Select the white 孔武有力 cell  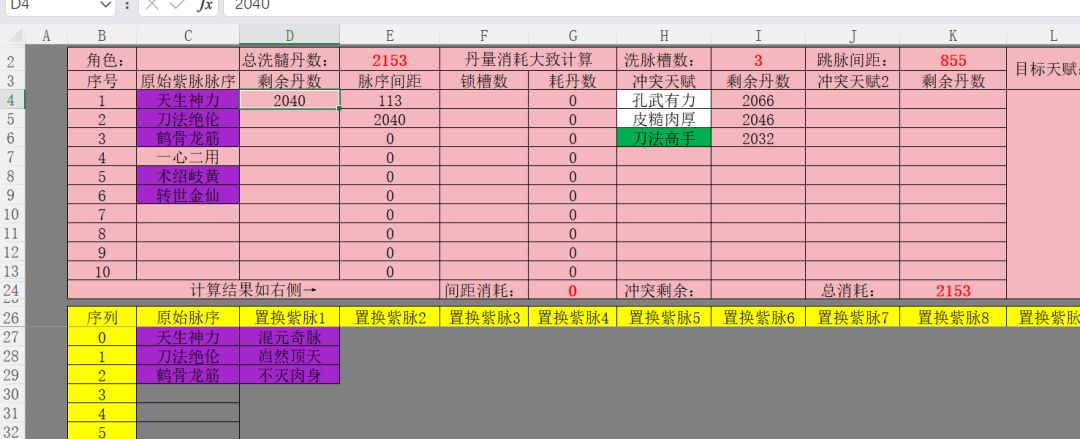coord(664,100)
